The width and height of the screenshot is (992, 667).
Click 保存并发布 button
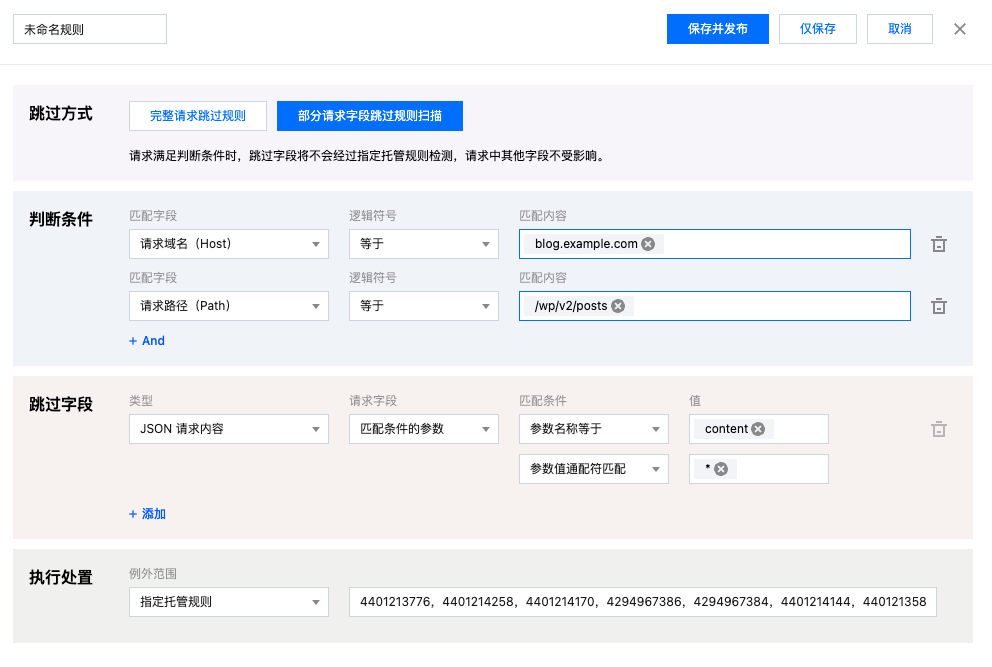pos(717,29)
